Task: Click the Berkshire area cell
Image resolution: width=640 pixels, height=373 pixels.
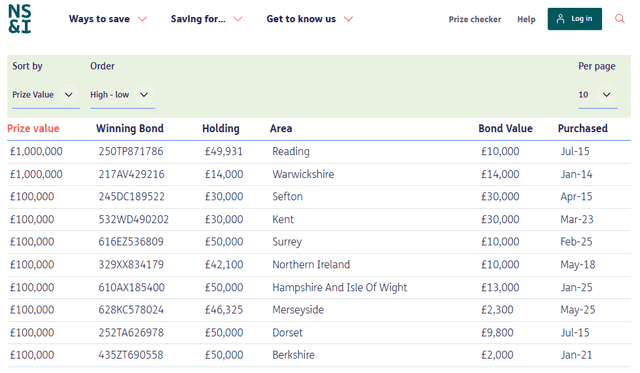Action: tap(293, 355)
